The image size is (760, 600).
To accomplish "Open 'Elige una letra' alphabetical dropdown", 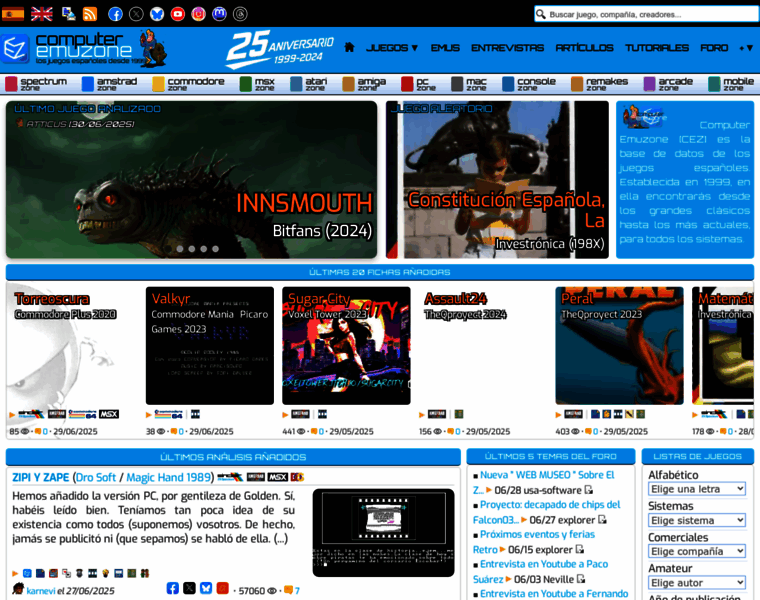I will (697, 489).
